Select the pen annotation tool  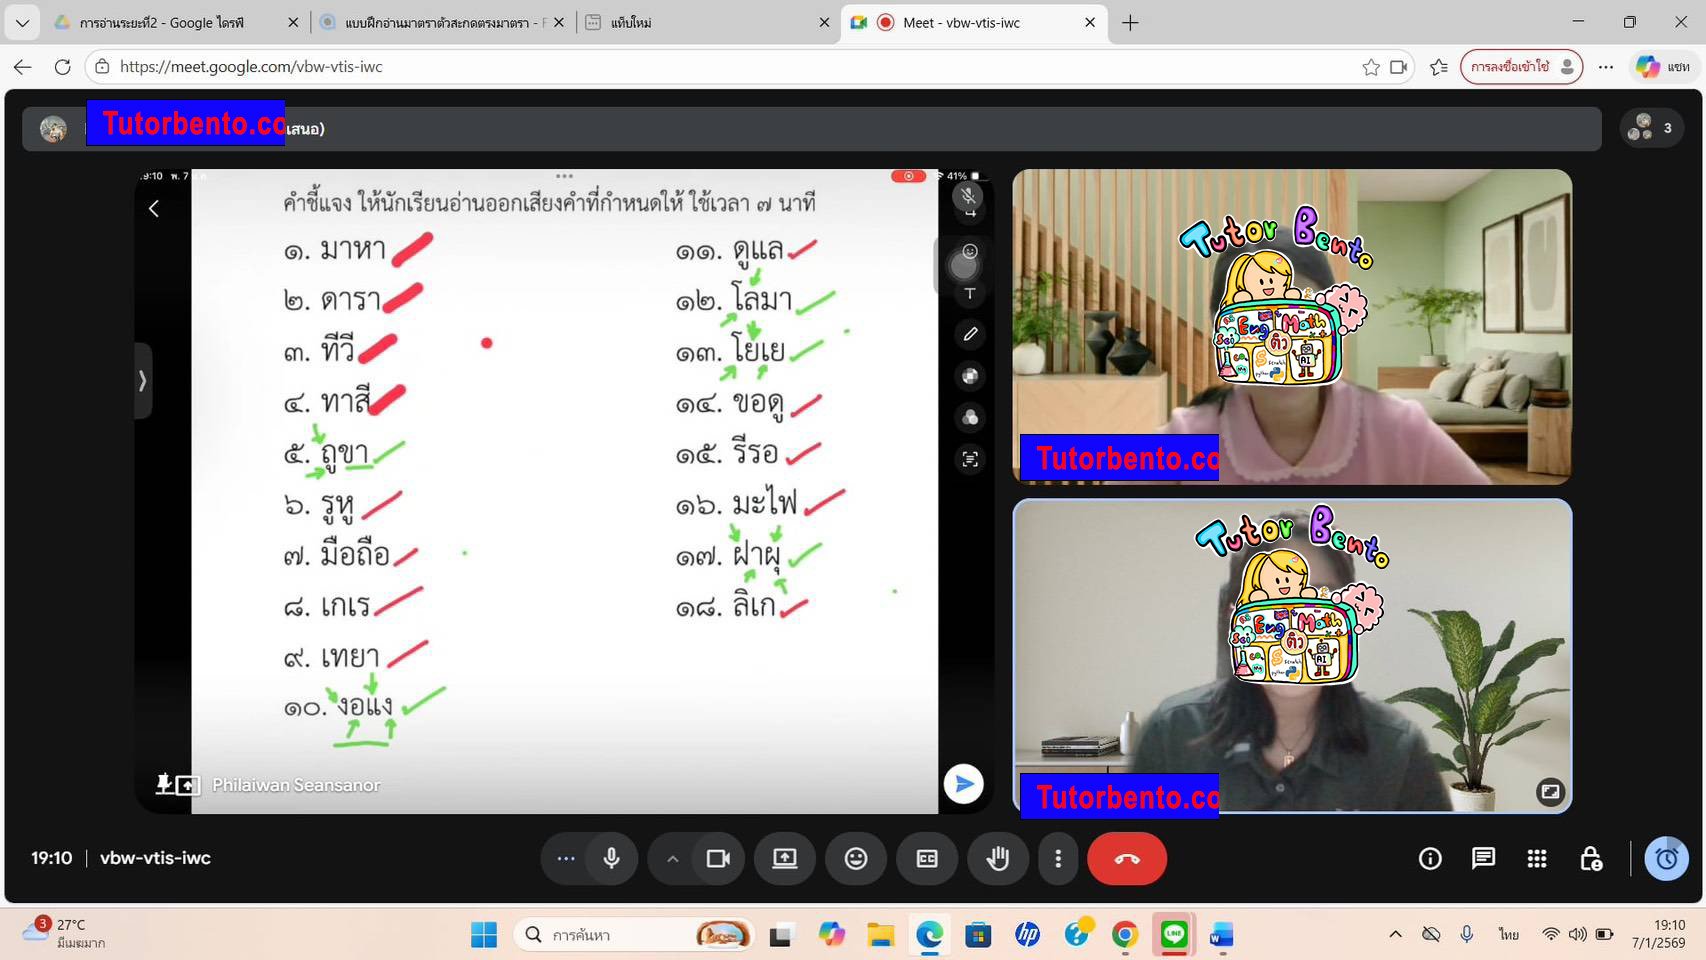coord(968,334)
